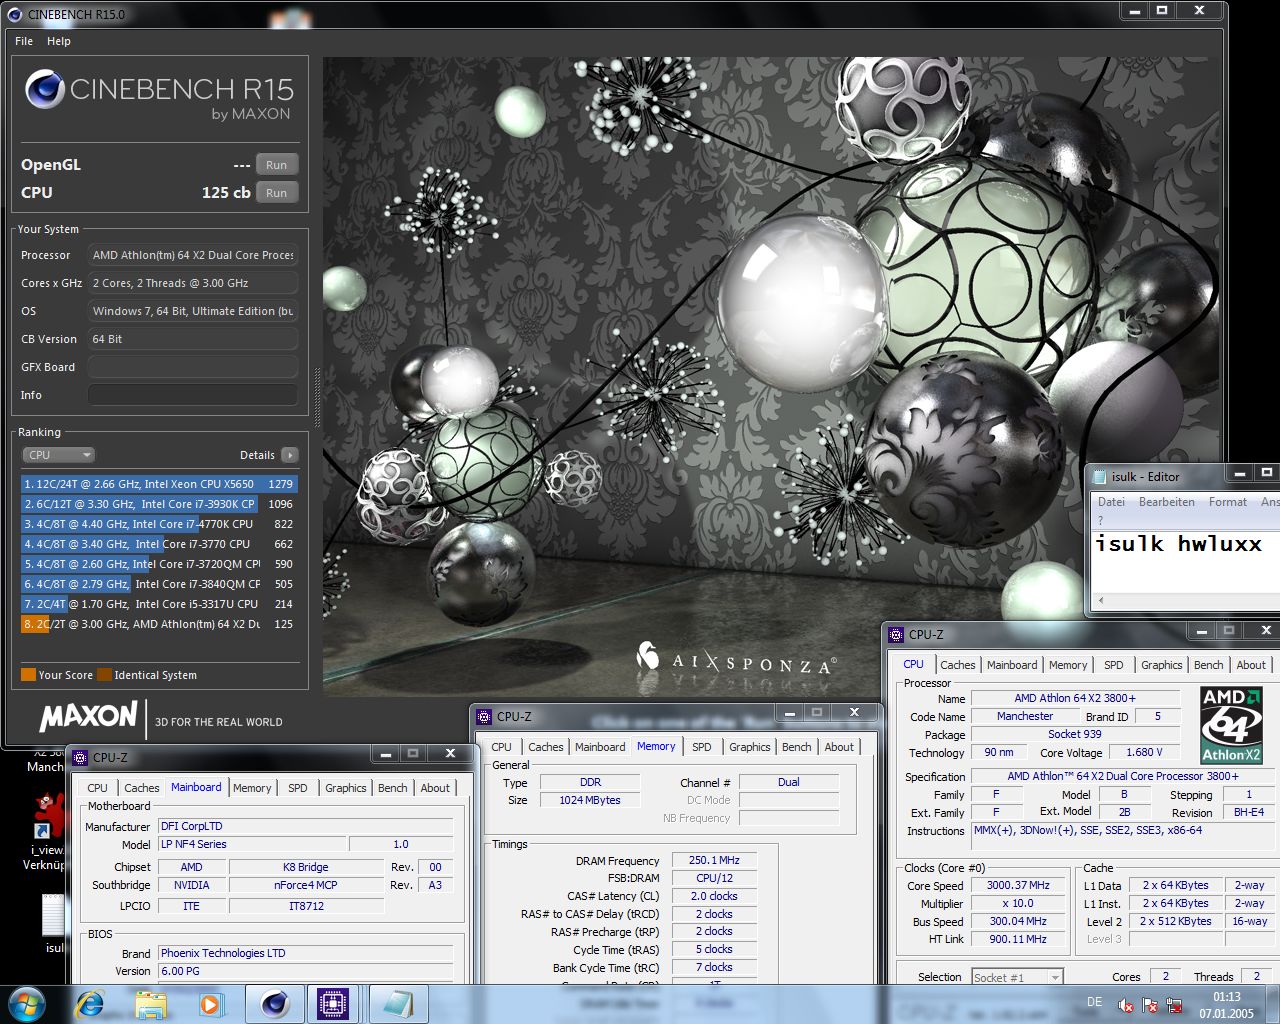Viewport: 1280px width, 1024px height.
Task: Open Caches tab in CPU-Z Memory window
Action: pos(546,747)
